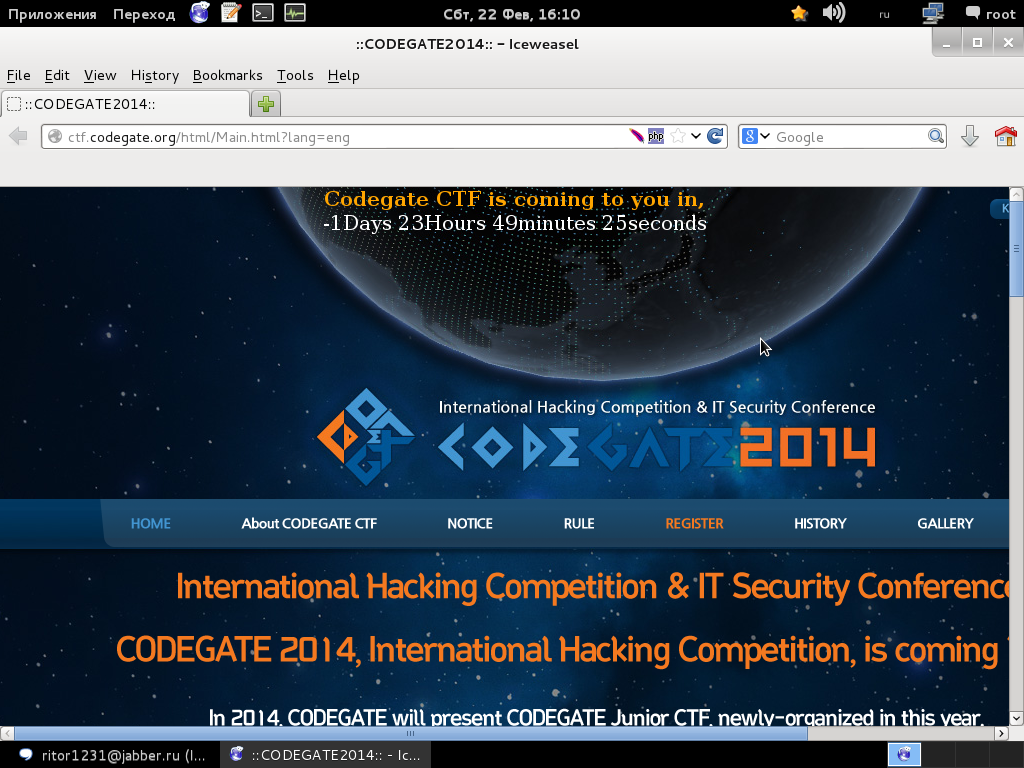Viewport: 1024px width, 768px height.
Task: Open the search engine selector dropdown
Action: (x=756, y=136)
